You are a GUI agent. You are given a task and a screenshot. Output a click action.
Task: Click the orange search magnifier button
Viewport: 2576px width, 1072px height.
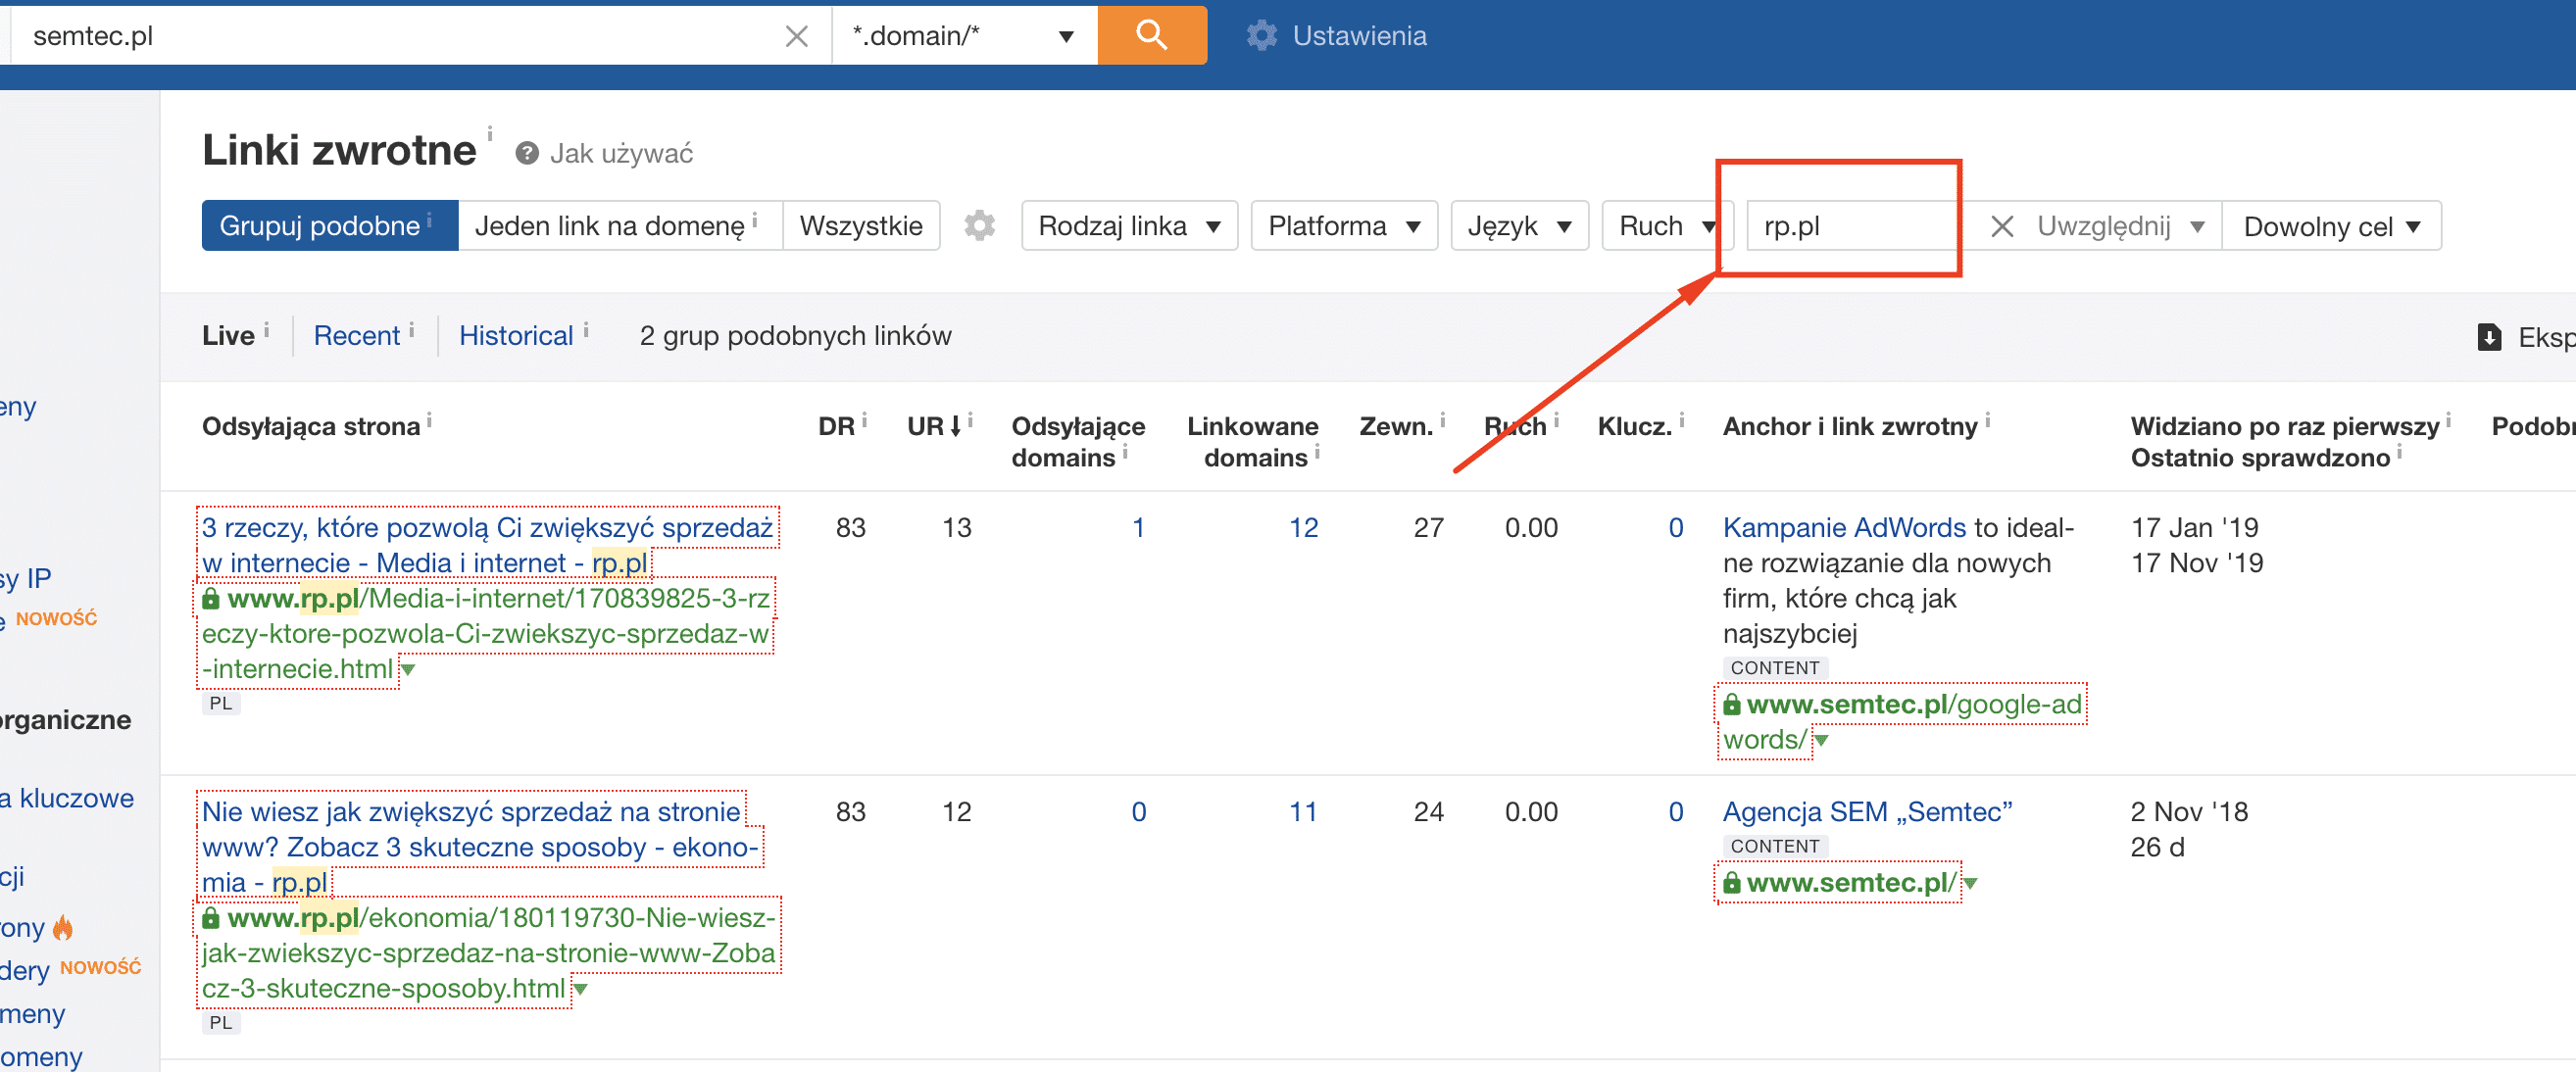[1151, 35]
